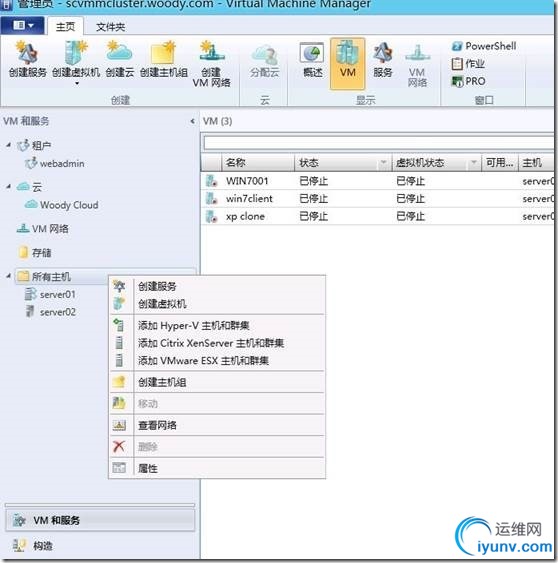This screenshot has height=563, width=558.
Task: Click the 状态 column header
Action: pos(343,163)
